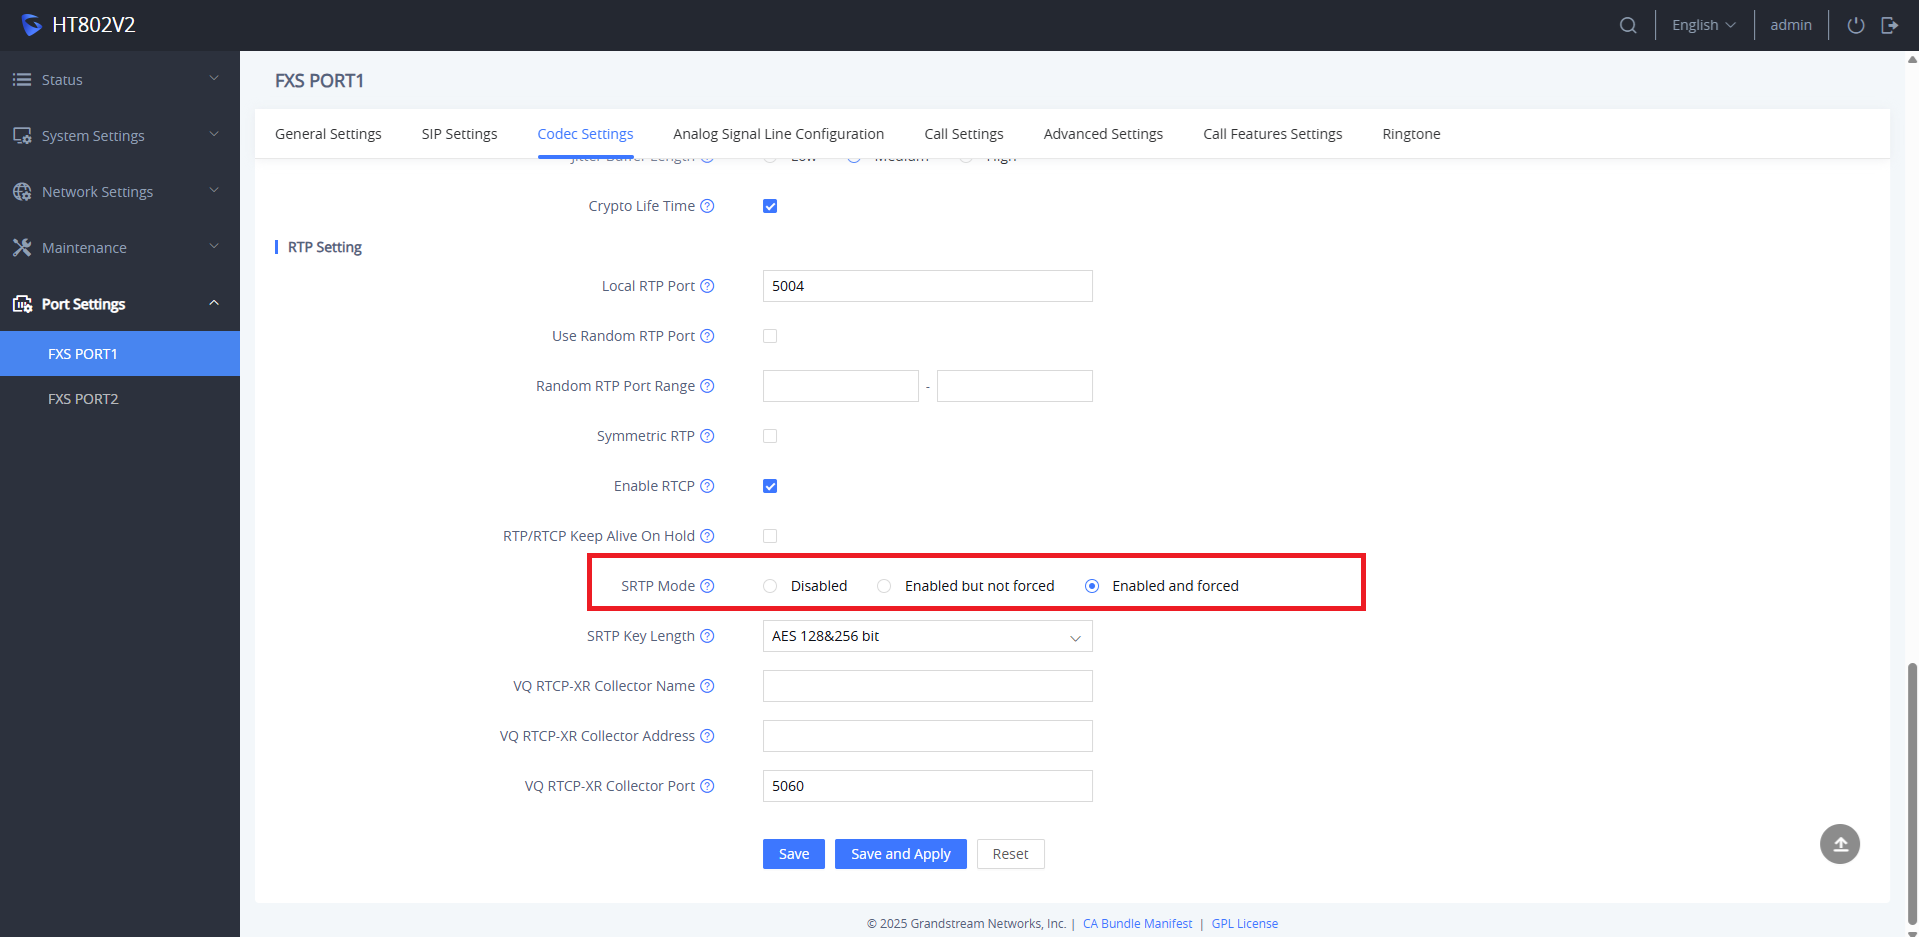The width and height of the screenshot is (1925, 942).
Task: Click the Save and Apply button
Action: (x=902, y=855)
